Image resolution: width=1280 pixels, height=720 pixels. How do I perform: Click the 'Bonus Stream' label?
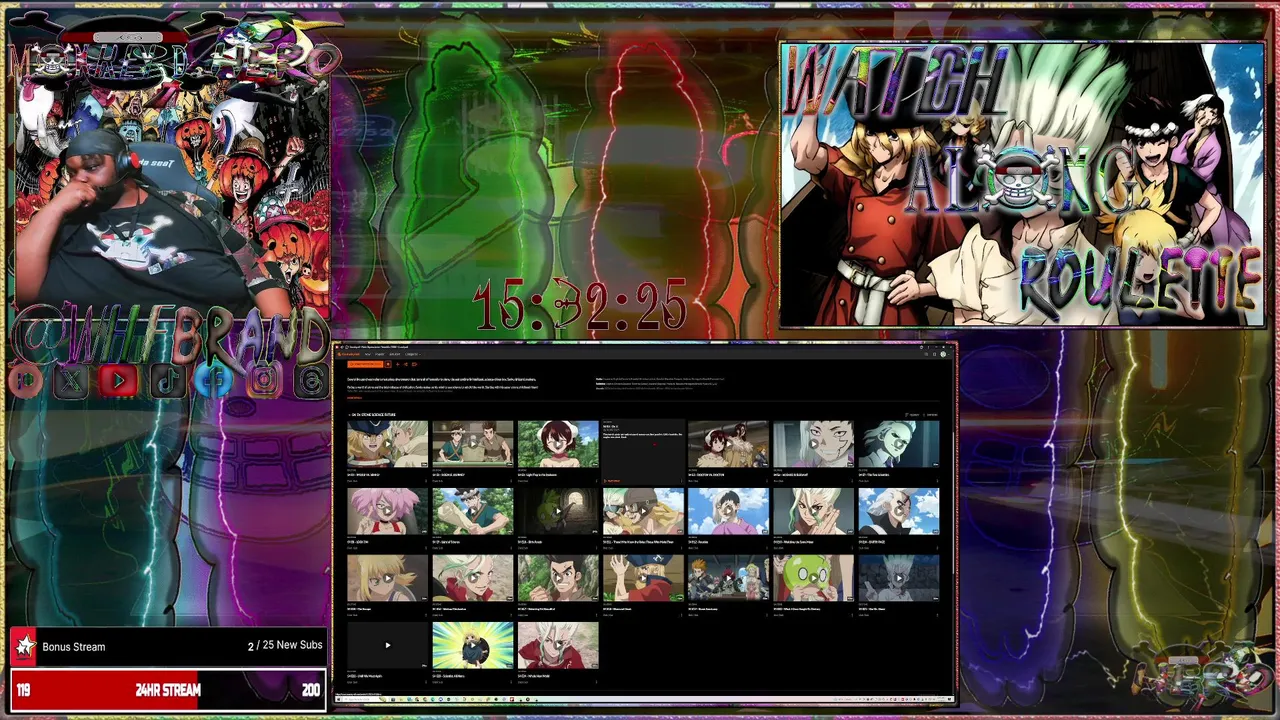pyautogui.click(x=73, y=647)
